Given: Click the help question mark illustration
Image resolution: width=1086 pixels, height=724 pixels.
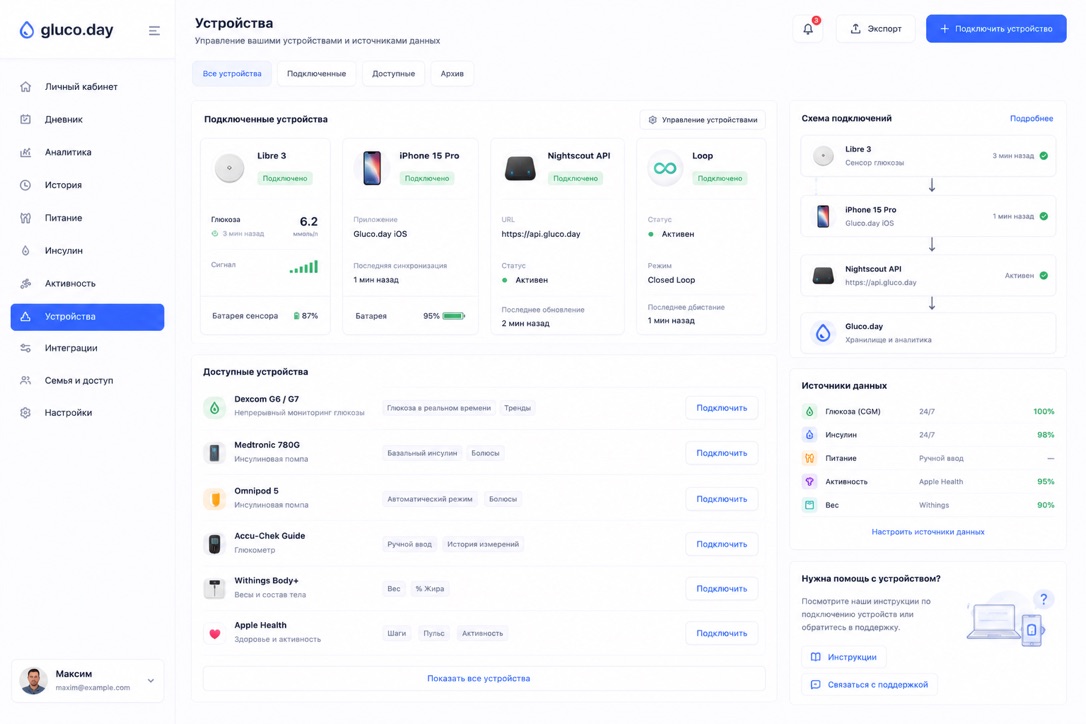Looking at the screenshot, I should coord(1043,599).
